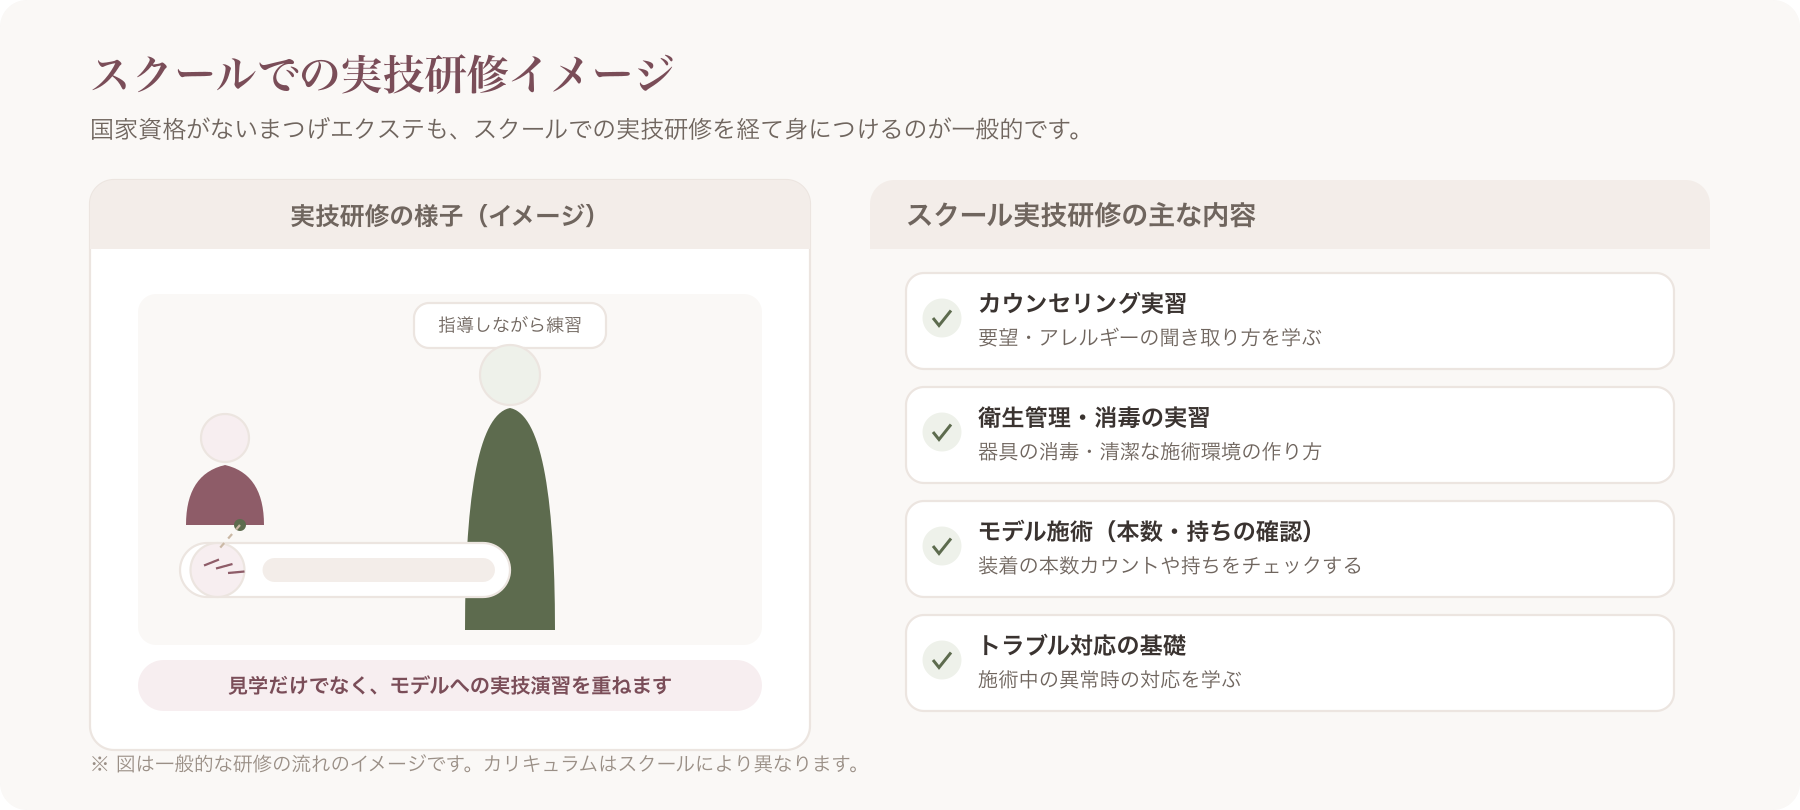Click the 指導しながら練習 speech bubble

tap(510, 325)
